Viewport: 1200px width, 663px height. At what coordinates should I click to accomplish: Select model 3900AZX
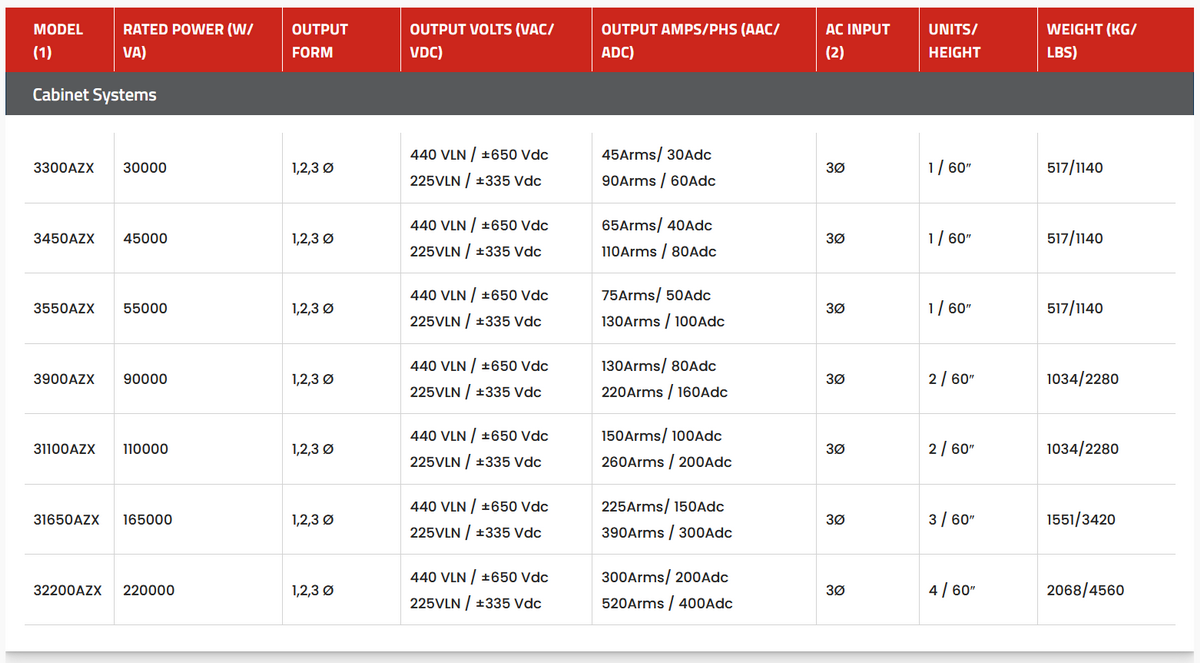(x=64, y=379)
